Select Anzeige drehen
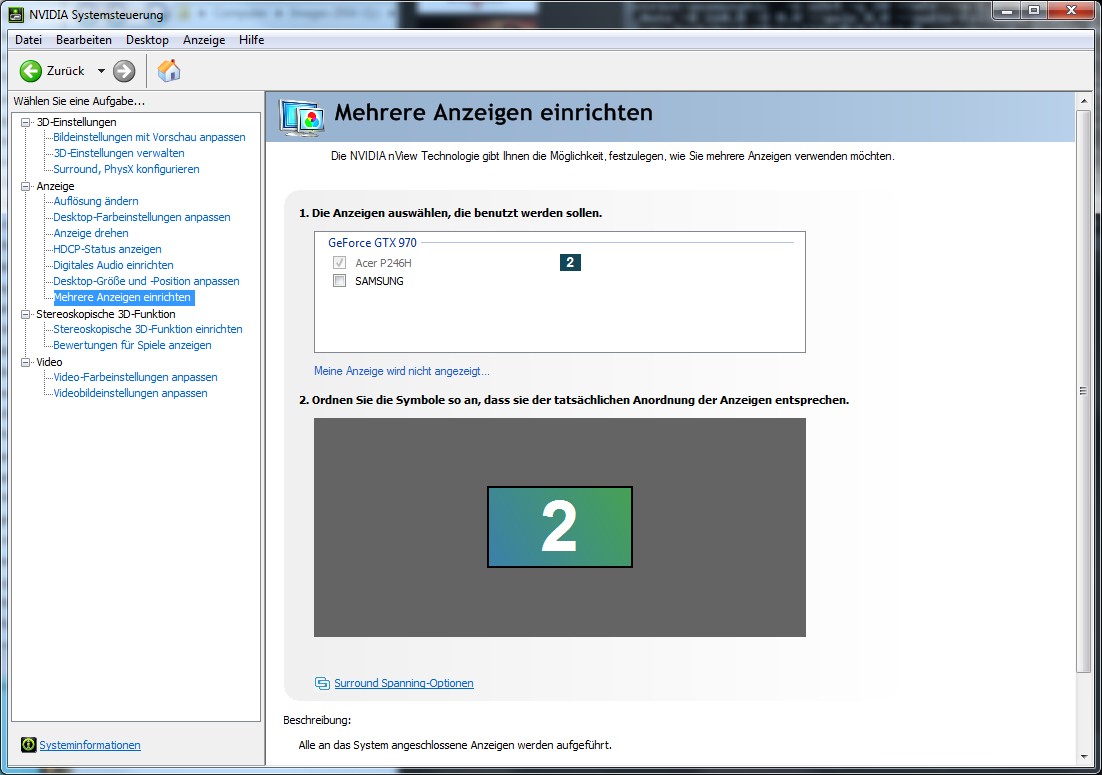Viewport: 1102px width, 775px height. pos(91,233)
